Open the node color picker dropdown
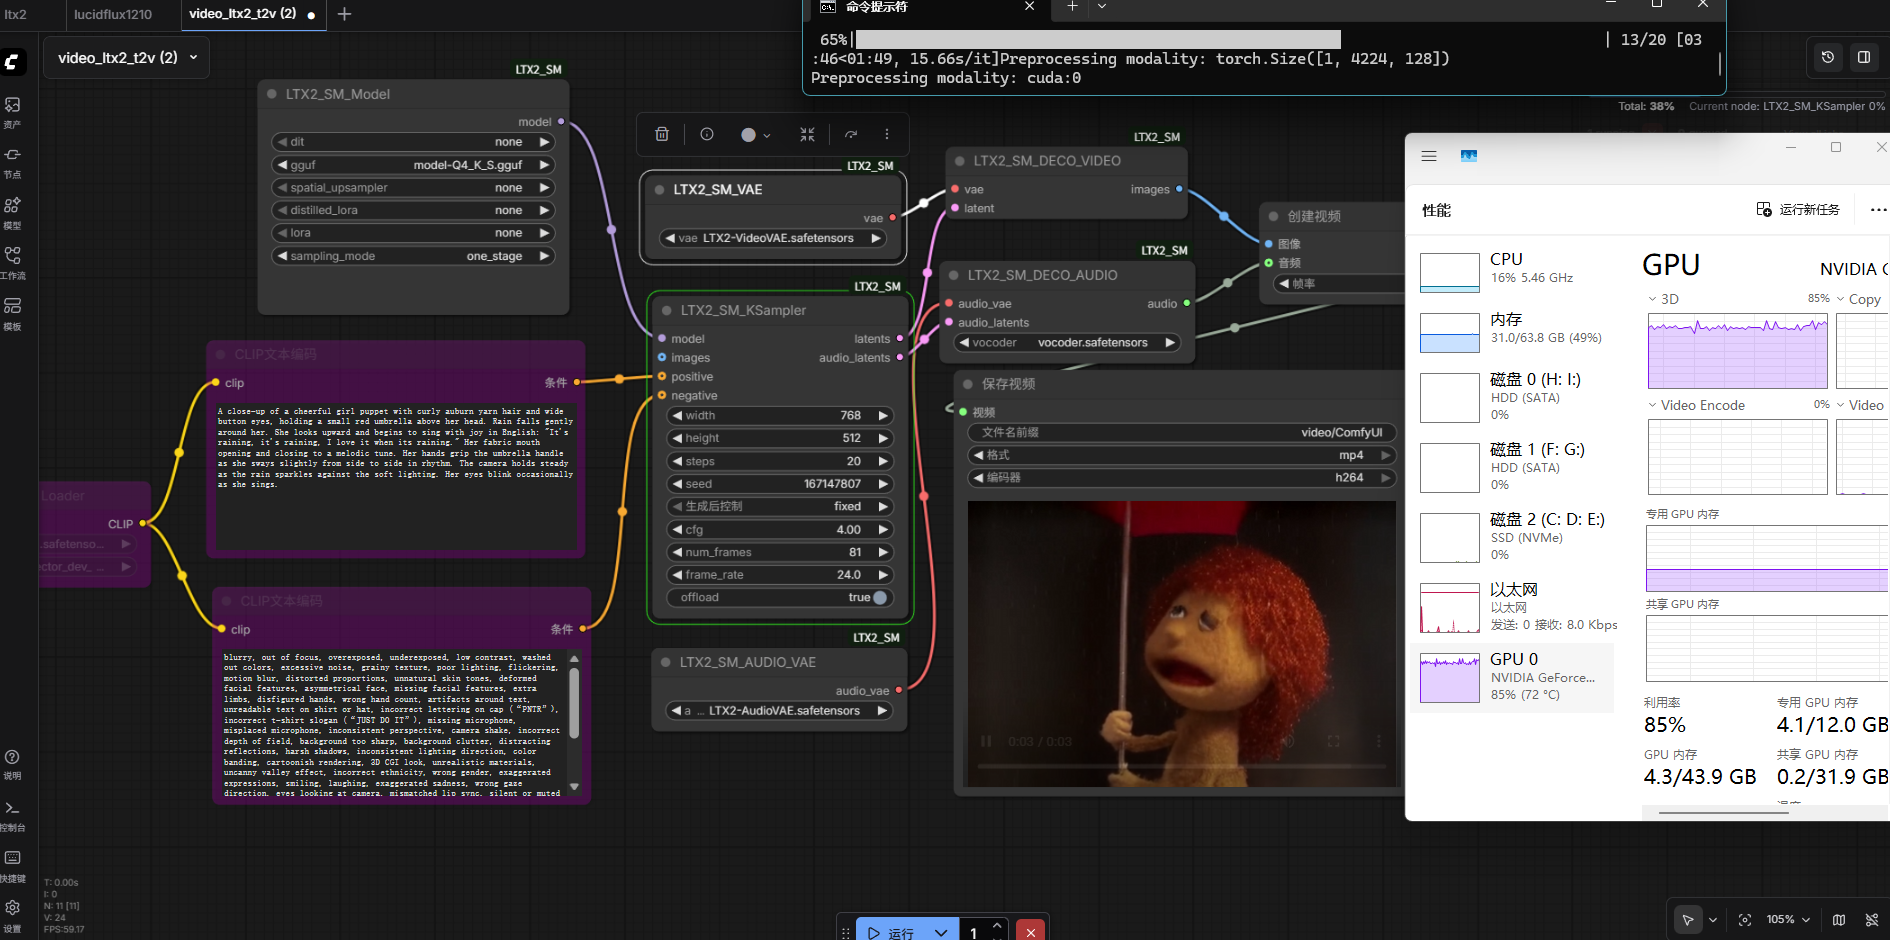Screen dimensions: 1890x940 click(x=755, y=134)
